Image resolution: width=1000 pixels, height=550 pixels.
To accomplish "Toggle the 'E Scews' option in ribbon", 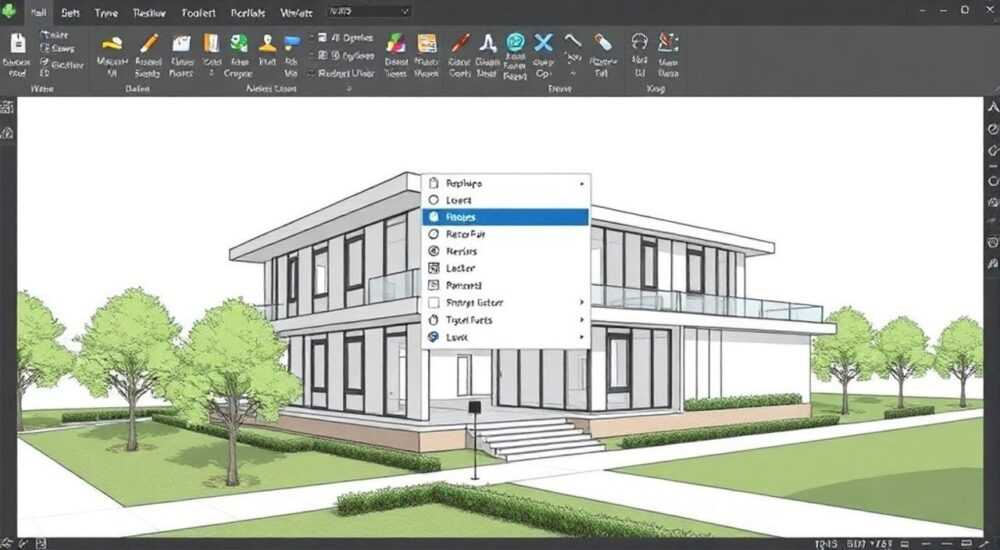I will (x=57, y=48).
